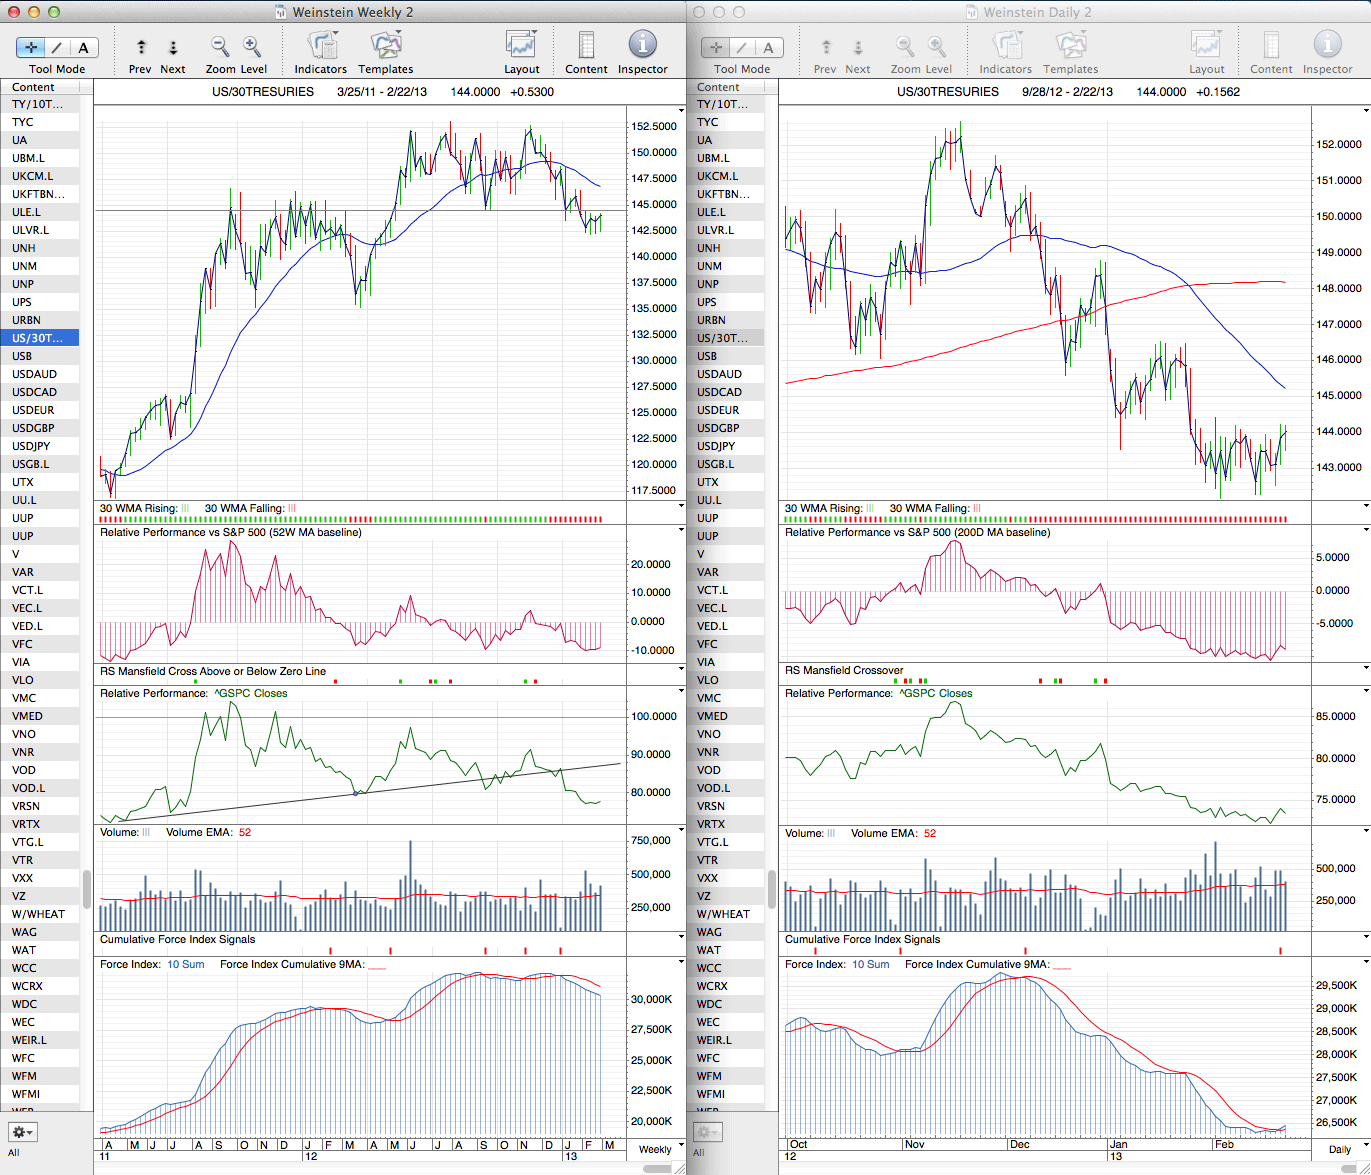The height and width of the screenshot is (1175, 1371).
Task: Open the Weekly period dropdown below chart
Action: 656,1149
